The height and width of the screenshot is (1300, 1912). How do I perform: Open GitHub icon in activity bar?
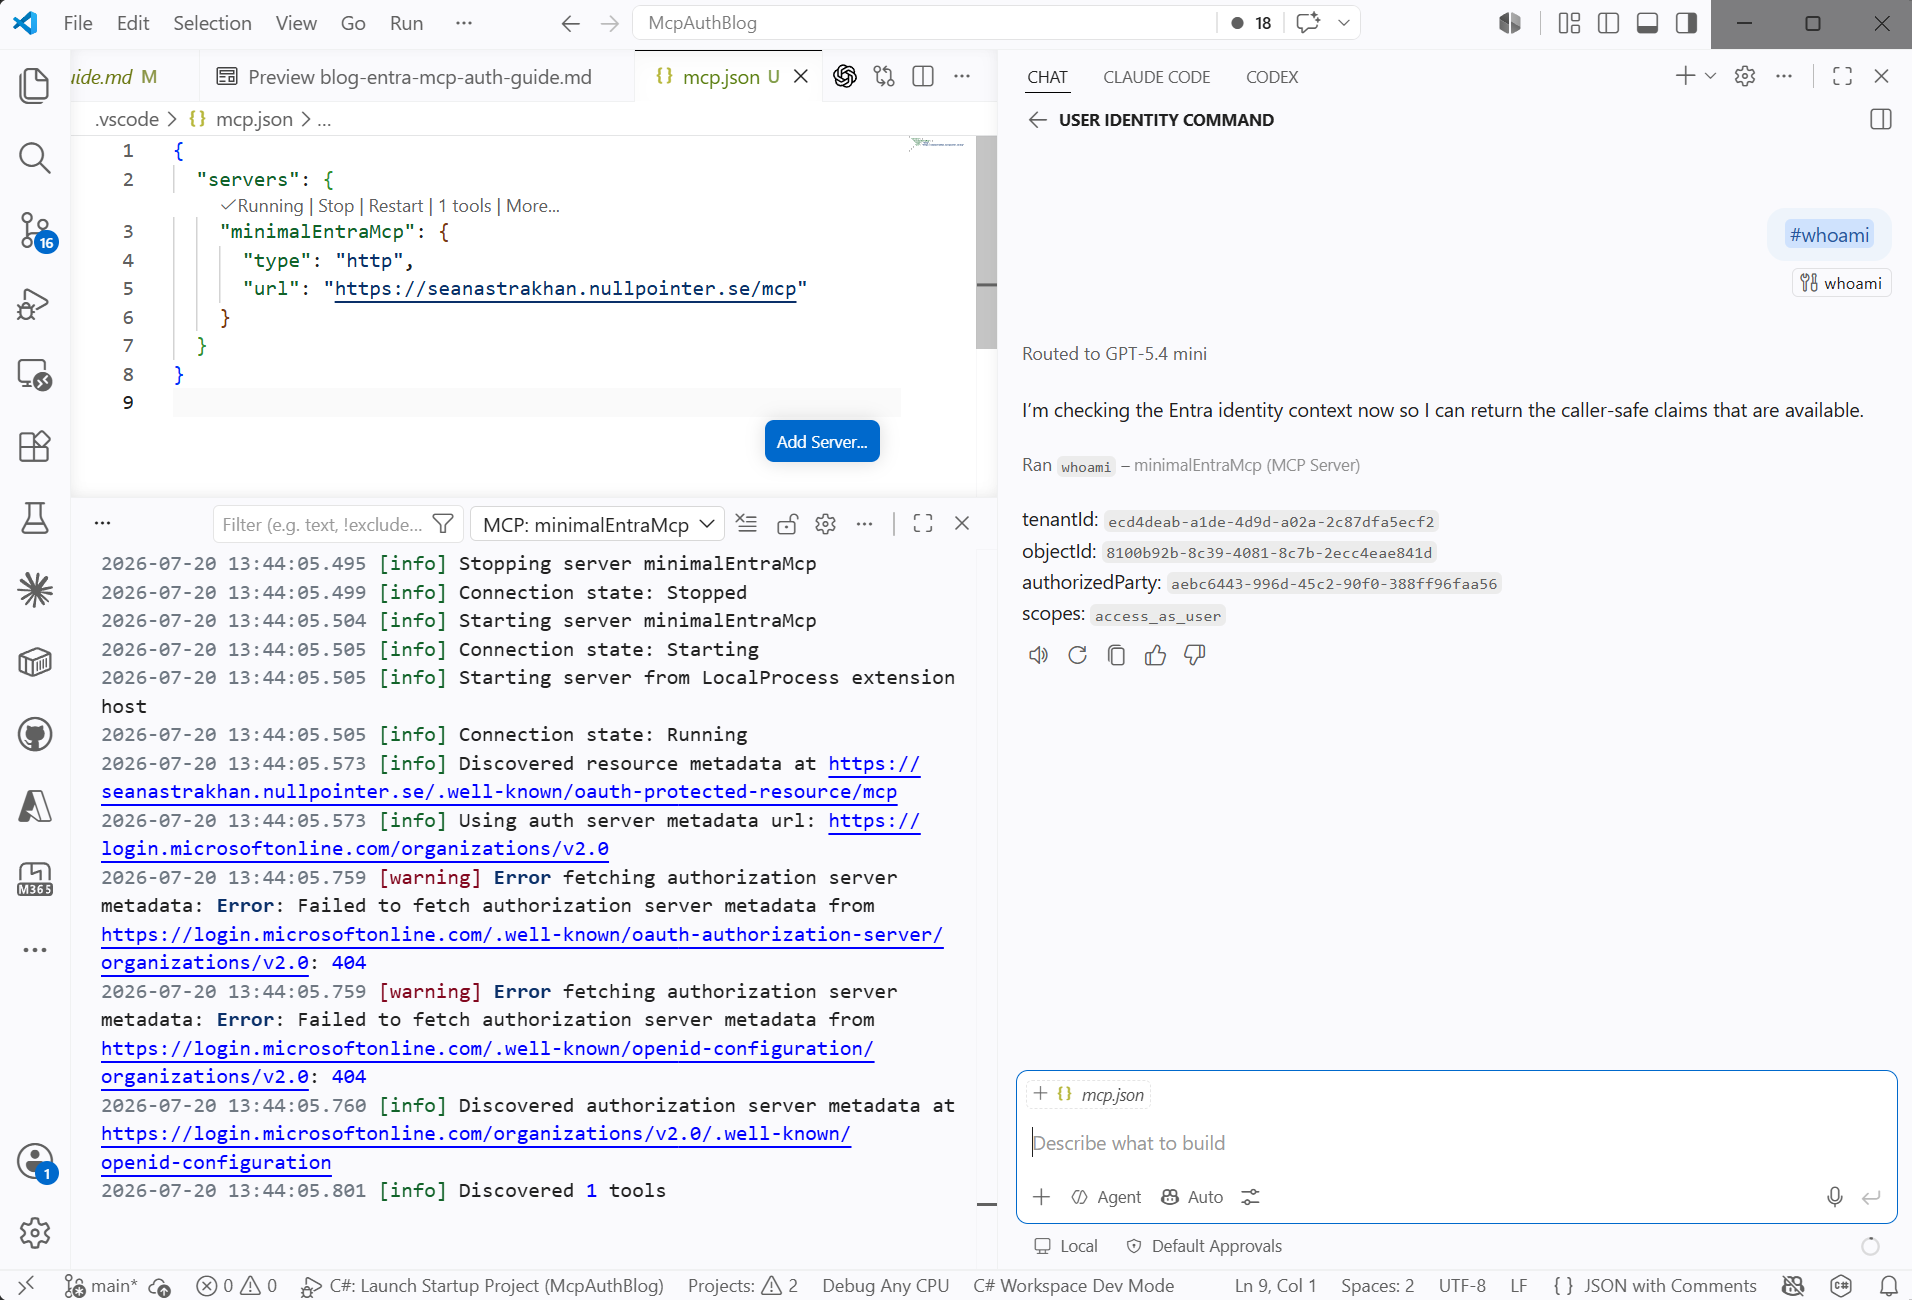35,735
